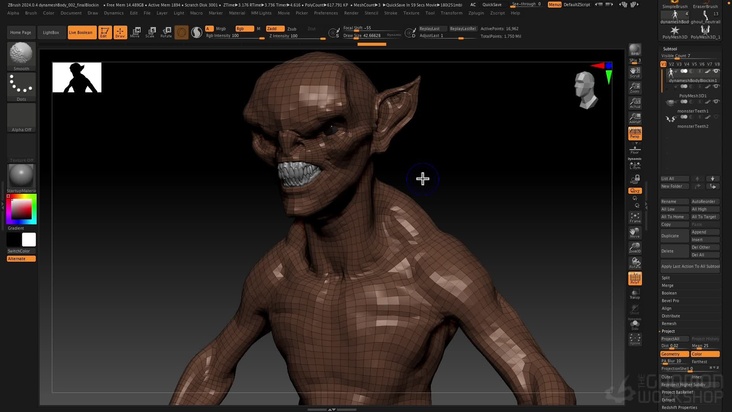Toggle the Live Boolean button
Viewport: 732px width, 412px height.
point(80,32)
